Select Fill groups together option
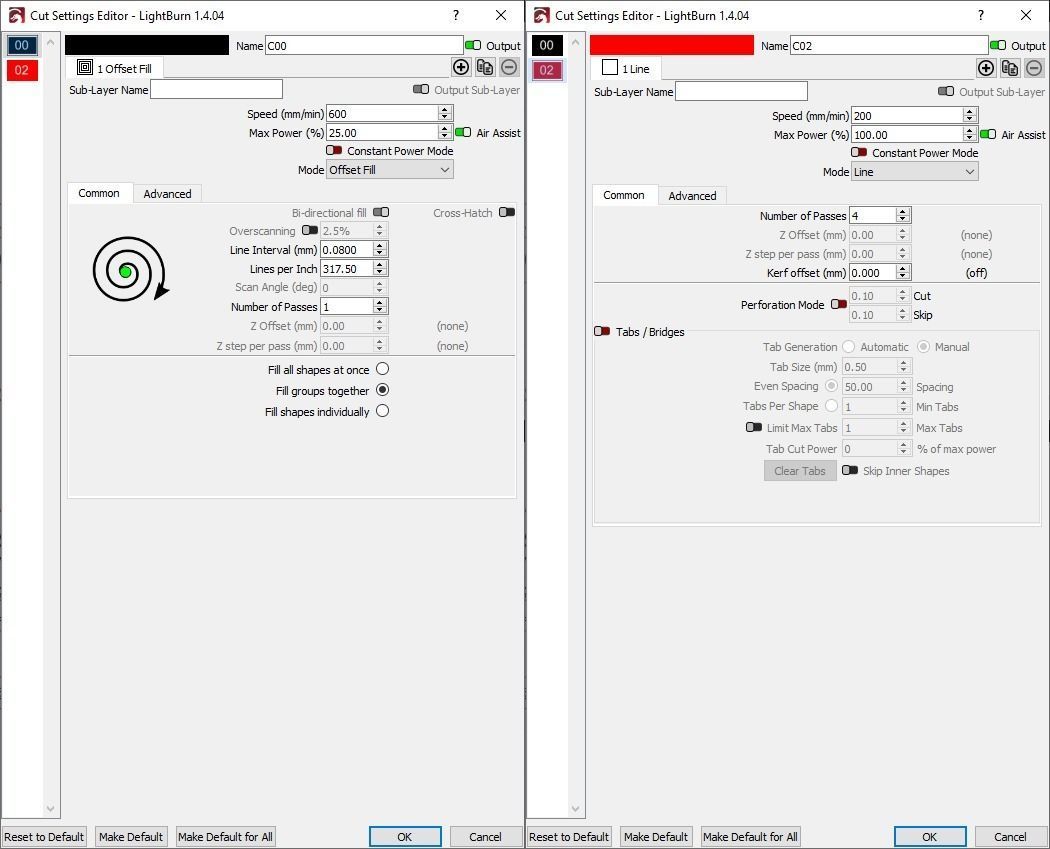Screen dimensions: 1050x849 (x=382, y=390)
